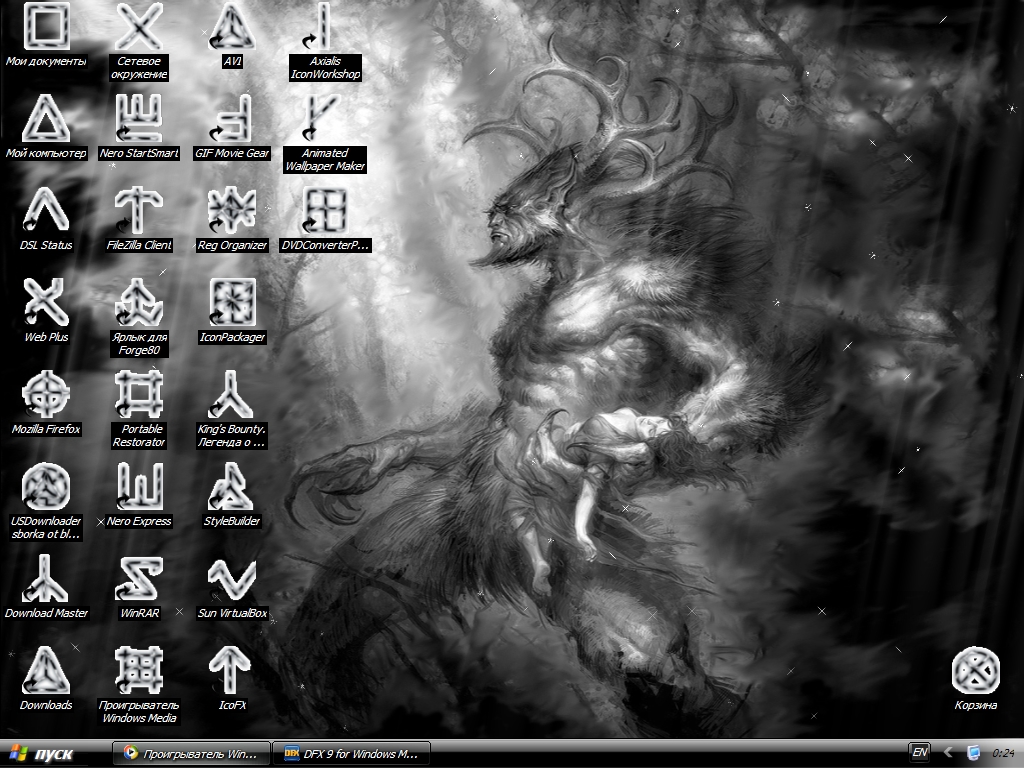Open the пуск Start menu
The width and height of the screenshot is (1024, 768).
[x=42, y=754]
